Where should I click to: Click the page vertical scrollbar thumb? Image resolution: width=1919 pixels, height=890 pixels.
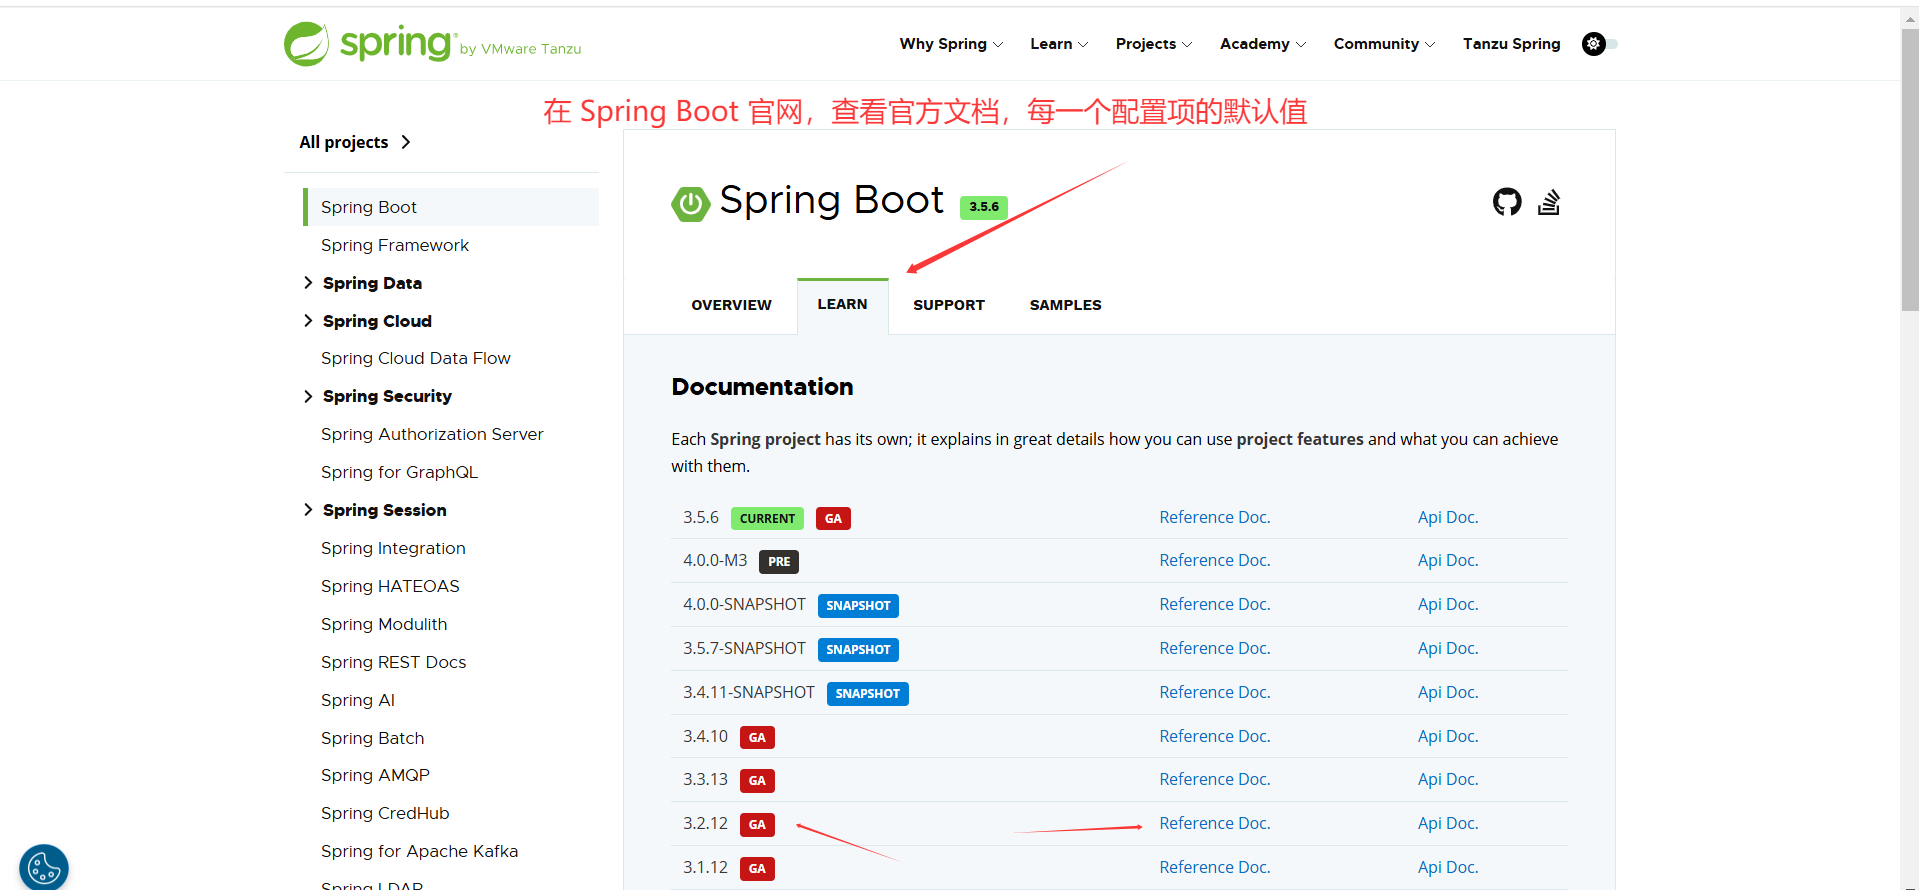click(1909, 170)
